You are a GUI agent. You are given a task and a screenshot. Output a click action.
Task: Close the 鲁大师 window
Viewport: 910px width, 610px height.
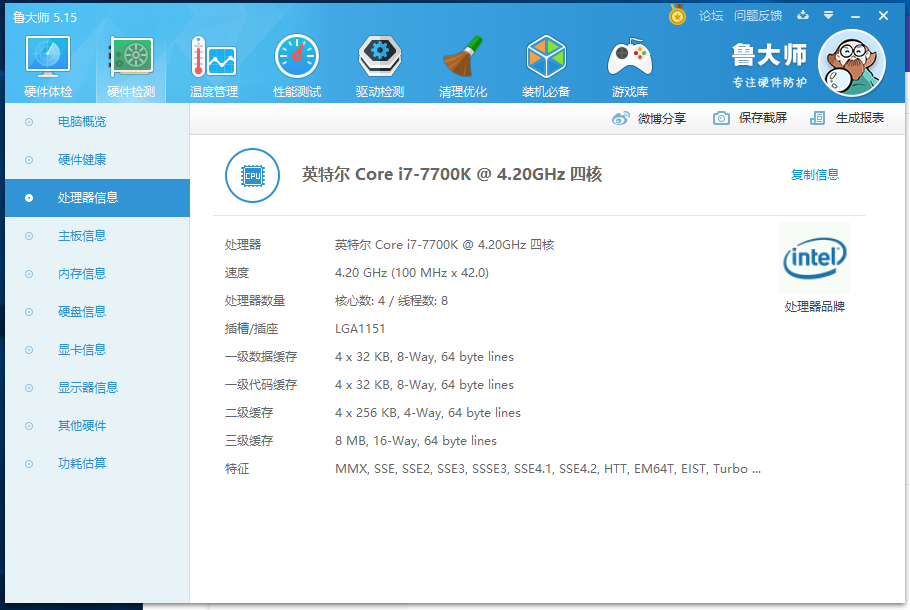[x=883, y=16]
